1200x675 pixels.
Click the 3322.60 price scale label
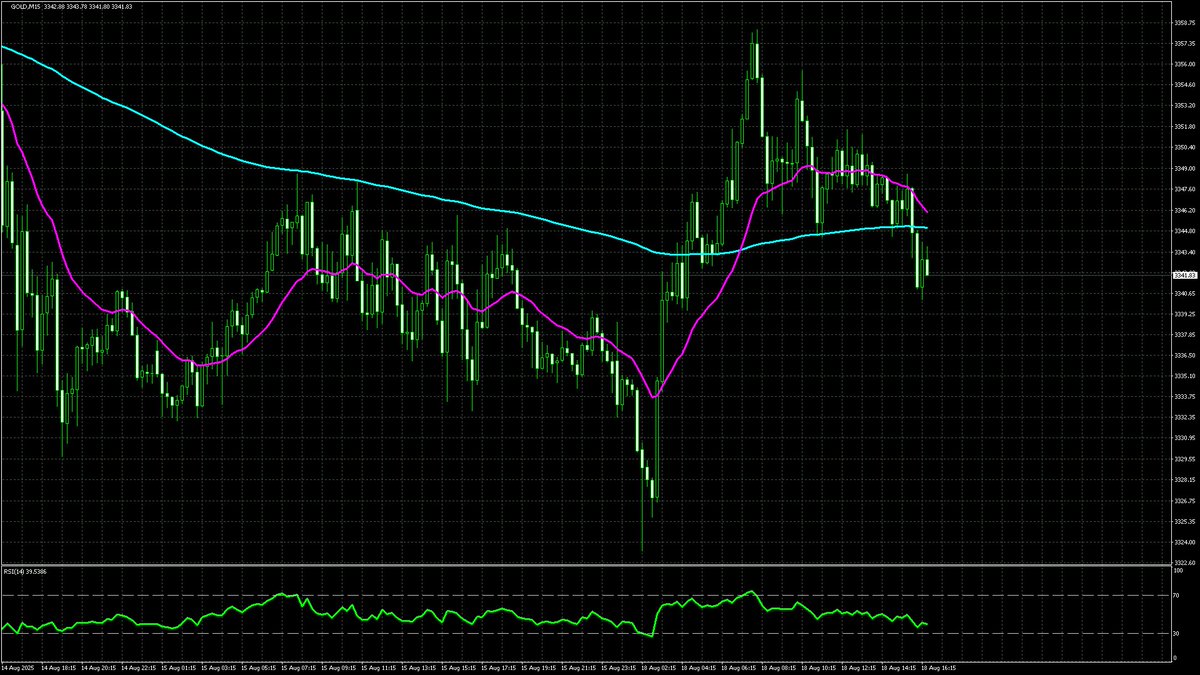(1183, 563)
